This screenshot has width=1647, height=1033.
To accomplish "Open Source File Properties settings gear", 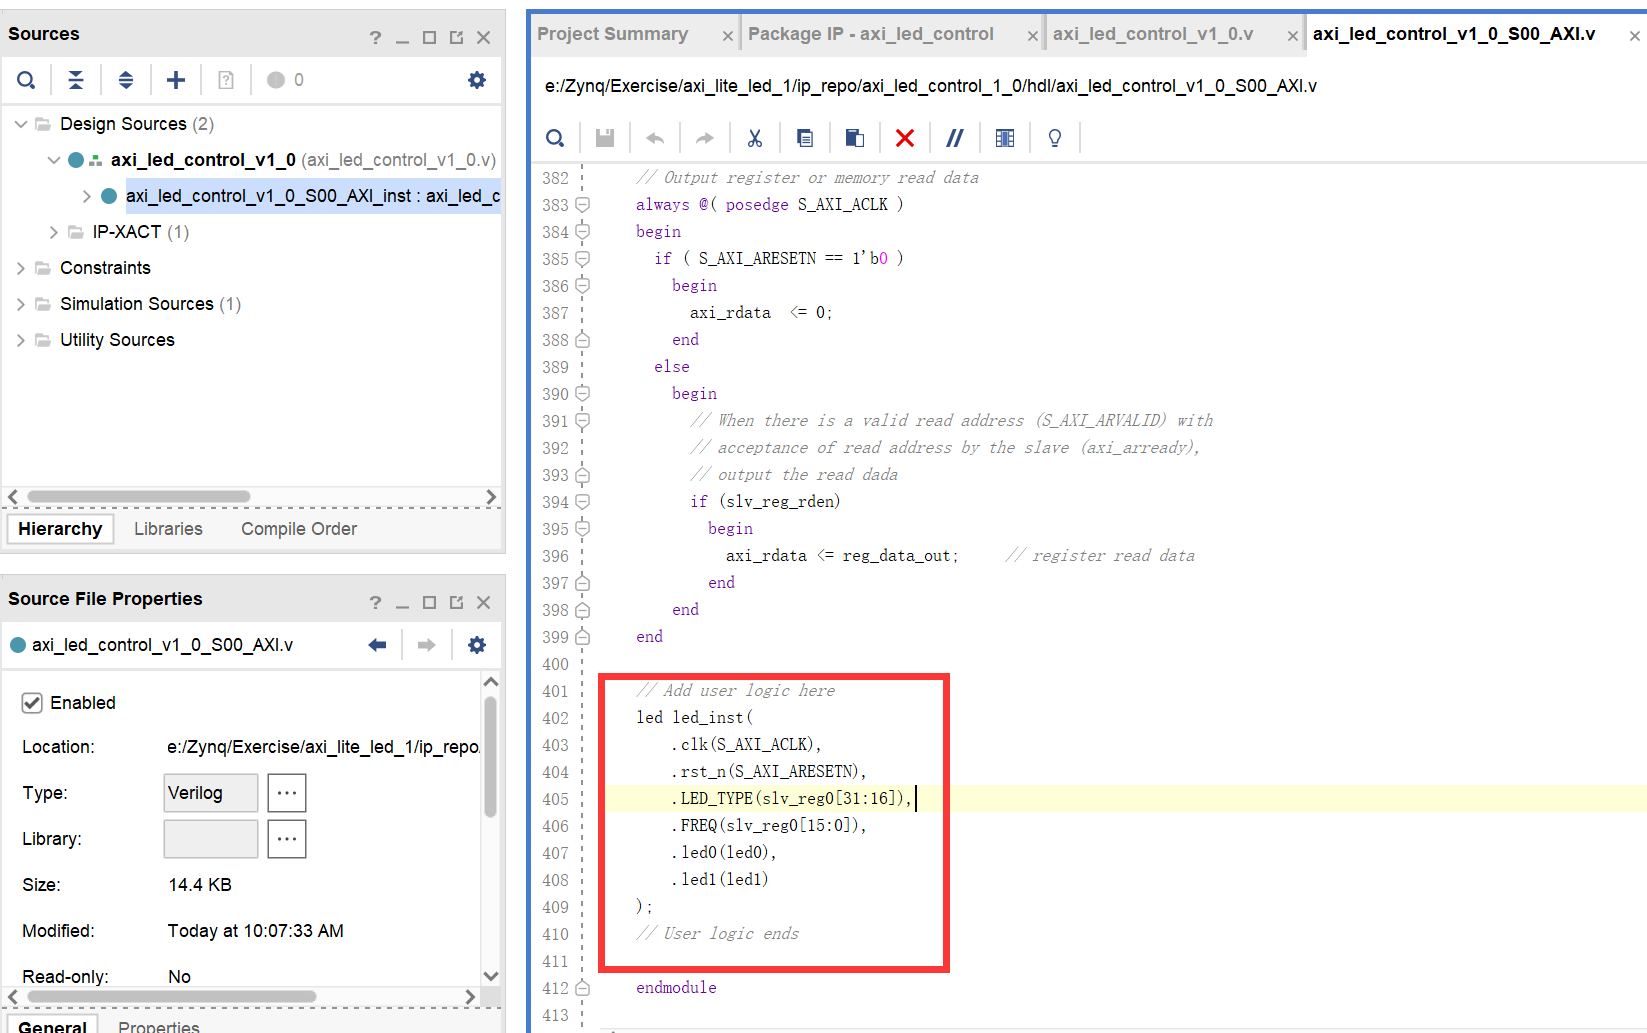I will [477, 645].
